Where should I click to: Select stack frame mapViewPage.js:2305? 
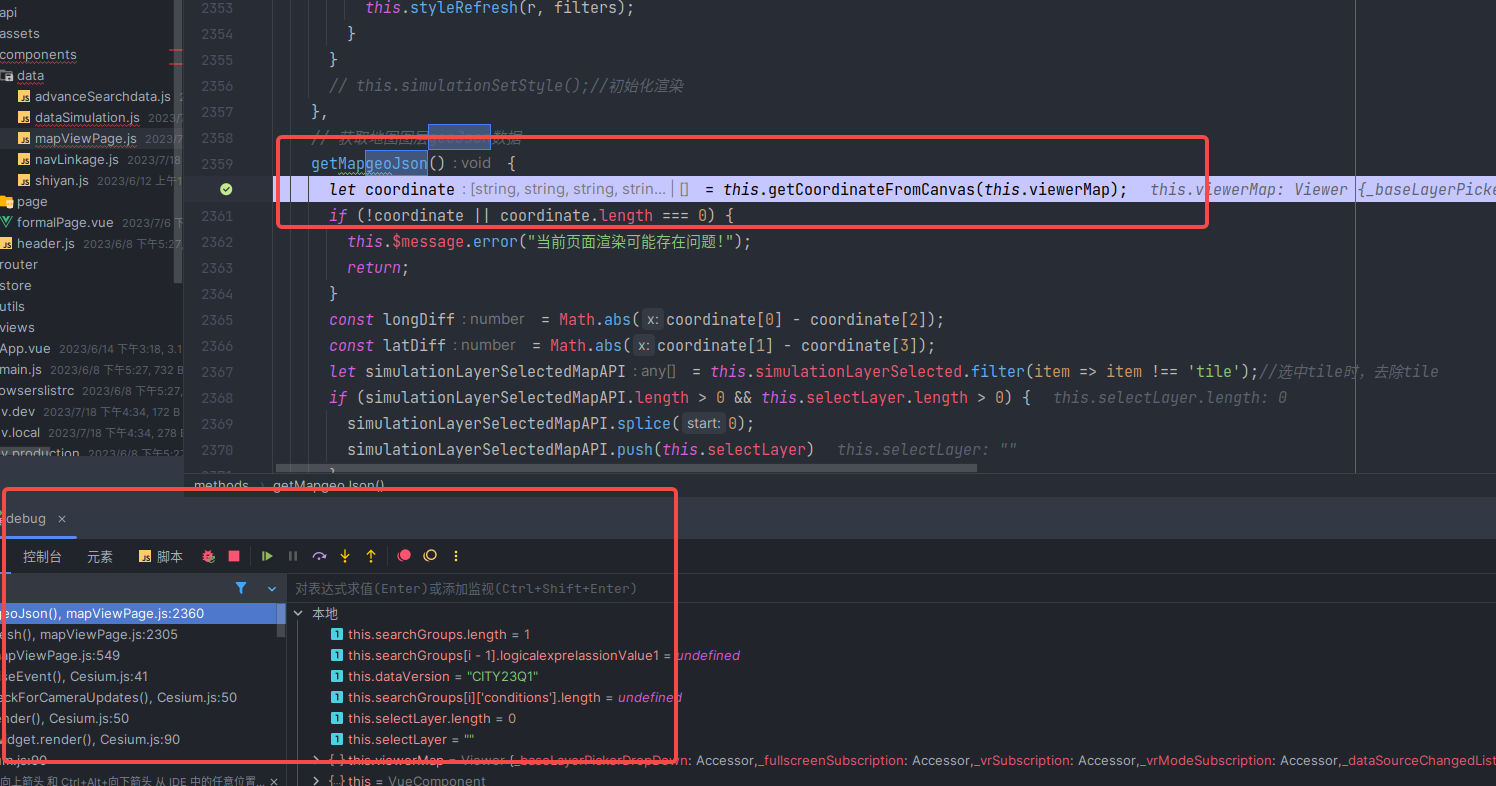(138, 635)
